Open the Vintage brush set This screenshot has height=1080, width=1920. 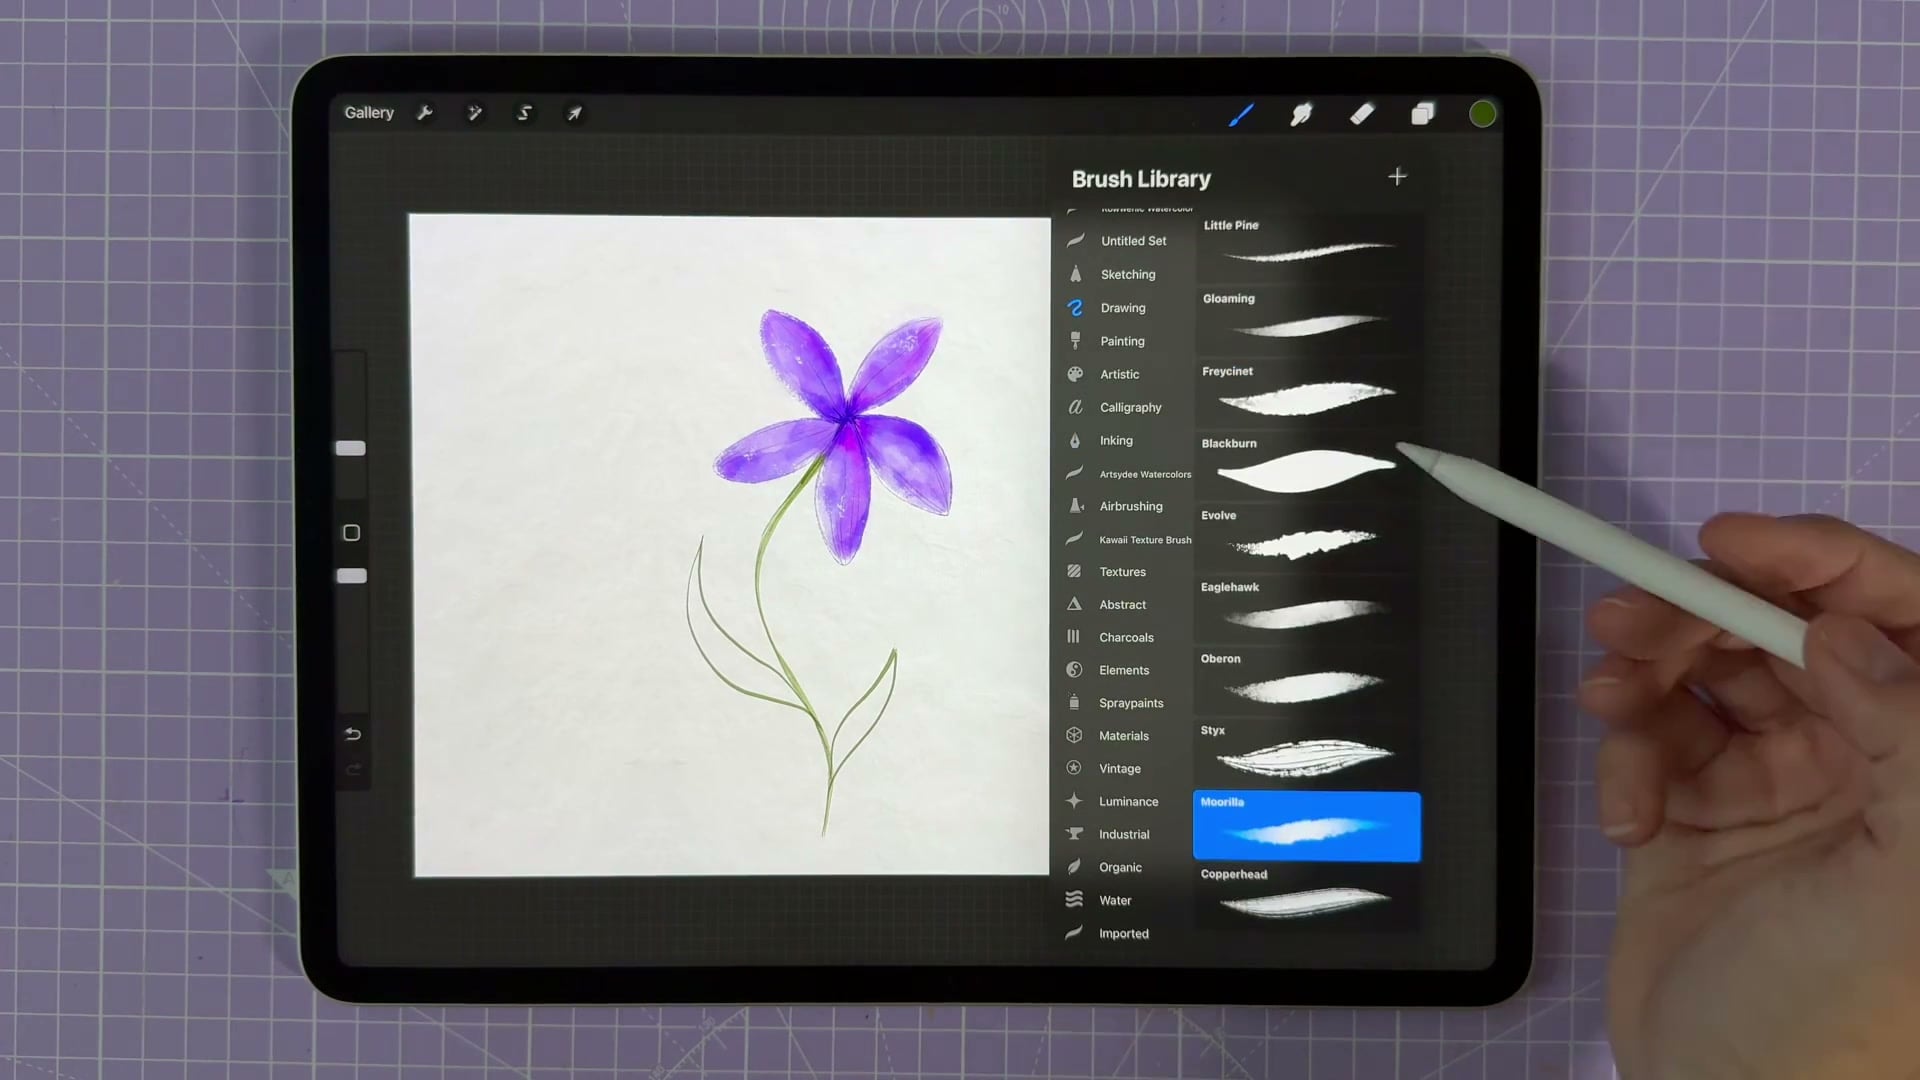pos(1127,769)
